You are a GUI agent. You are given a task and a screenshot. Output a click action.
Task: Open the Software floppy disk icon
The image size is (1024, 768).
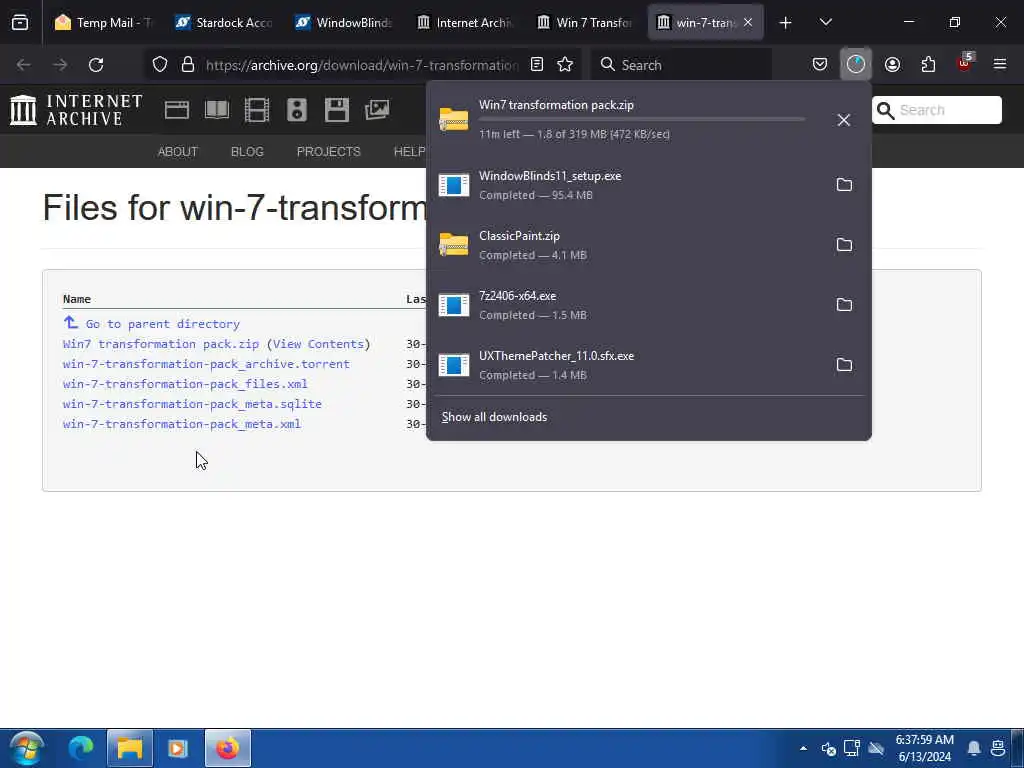(x=336, y=110)
